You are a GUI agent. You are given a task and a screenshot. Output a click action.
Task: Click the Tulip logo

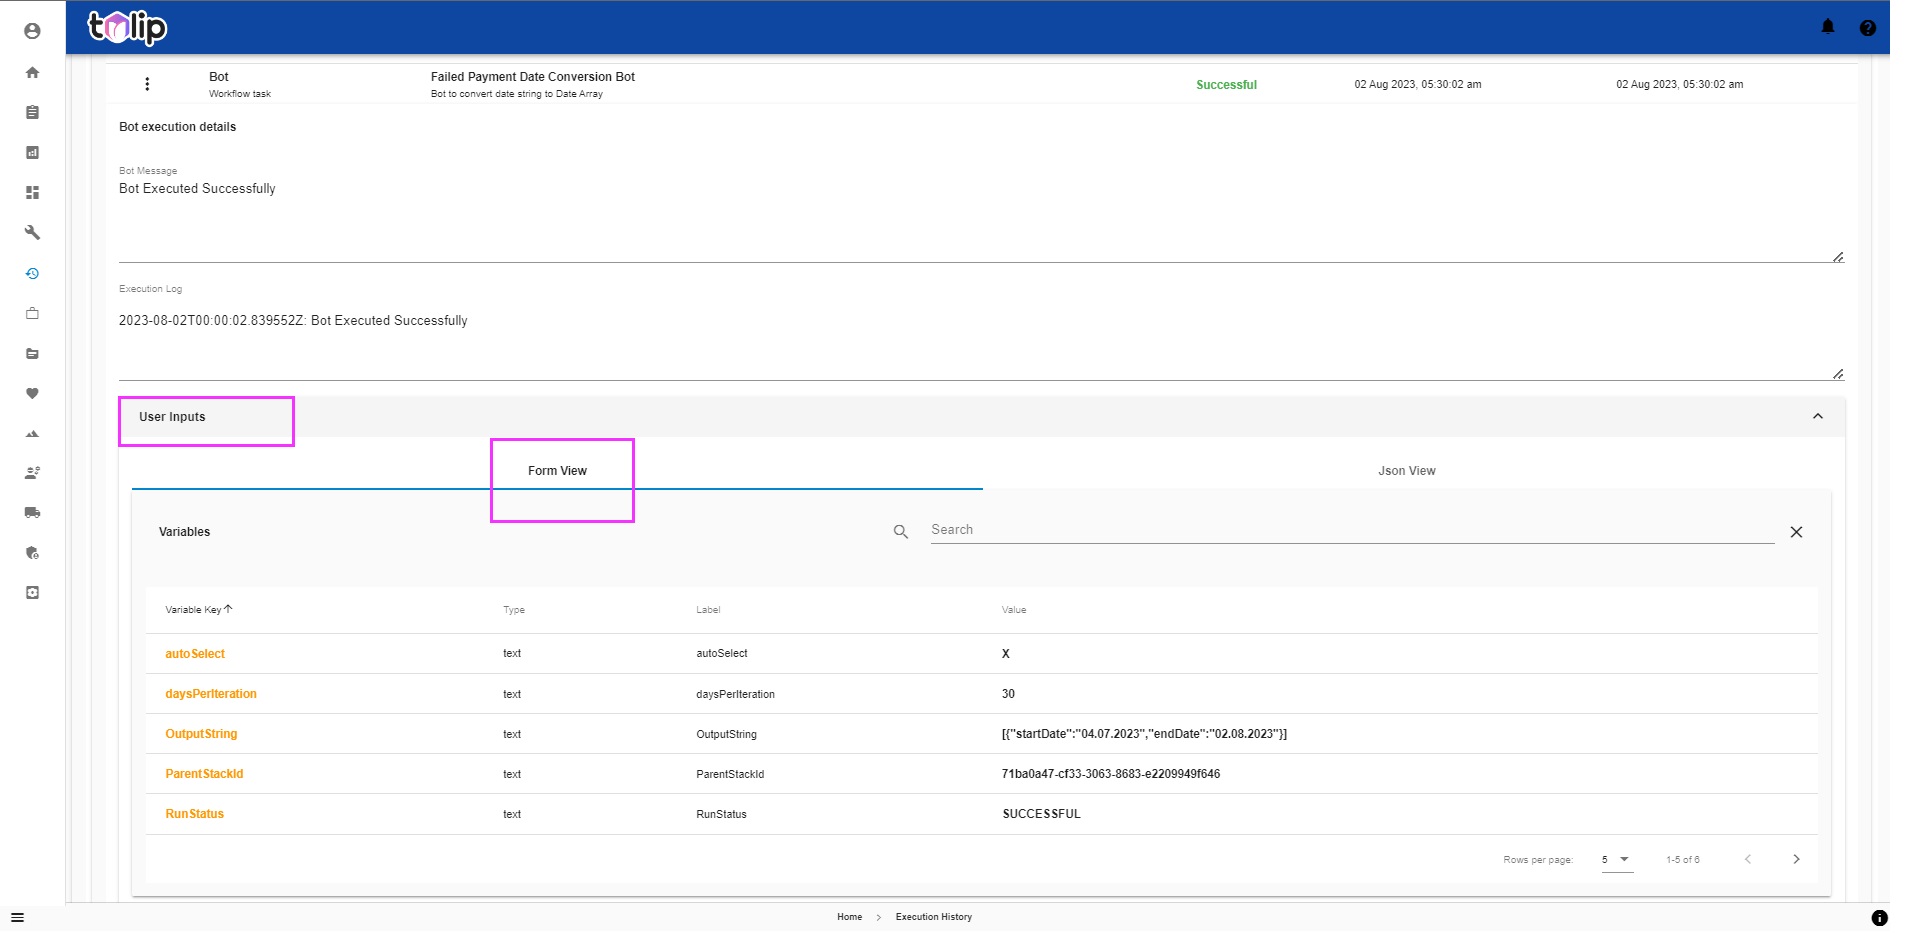point(127,27)
